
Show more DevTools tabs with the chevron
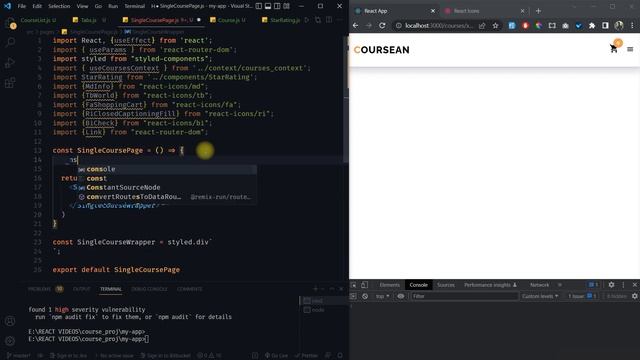[x=560, y=285]
